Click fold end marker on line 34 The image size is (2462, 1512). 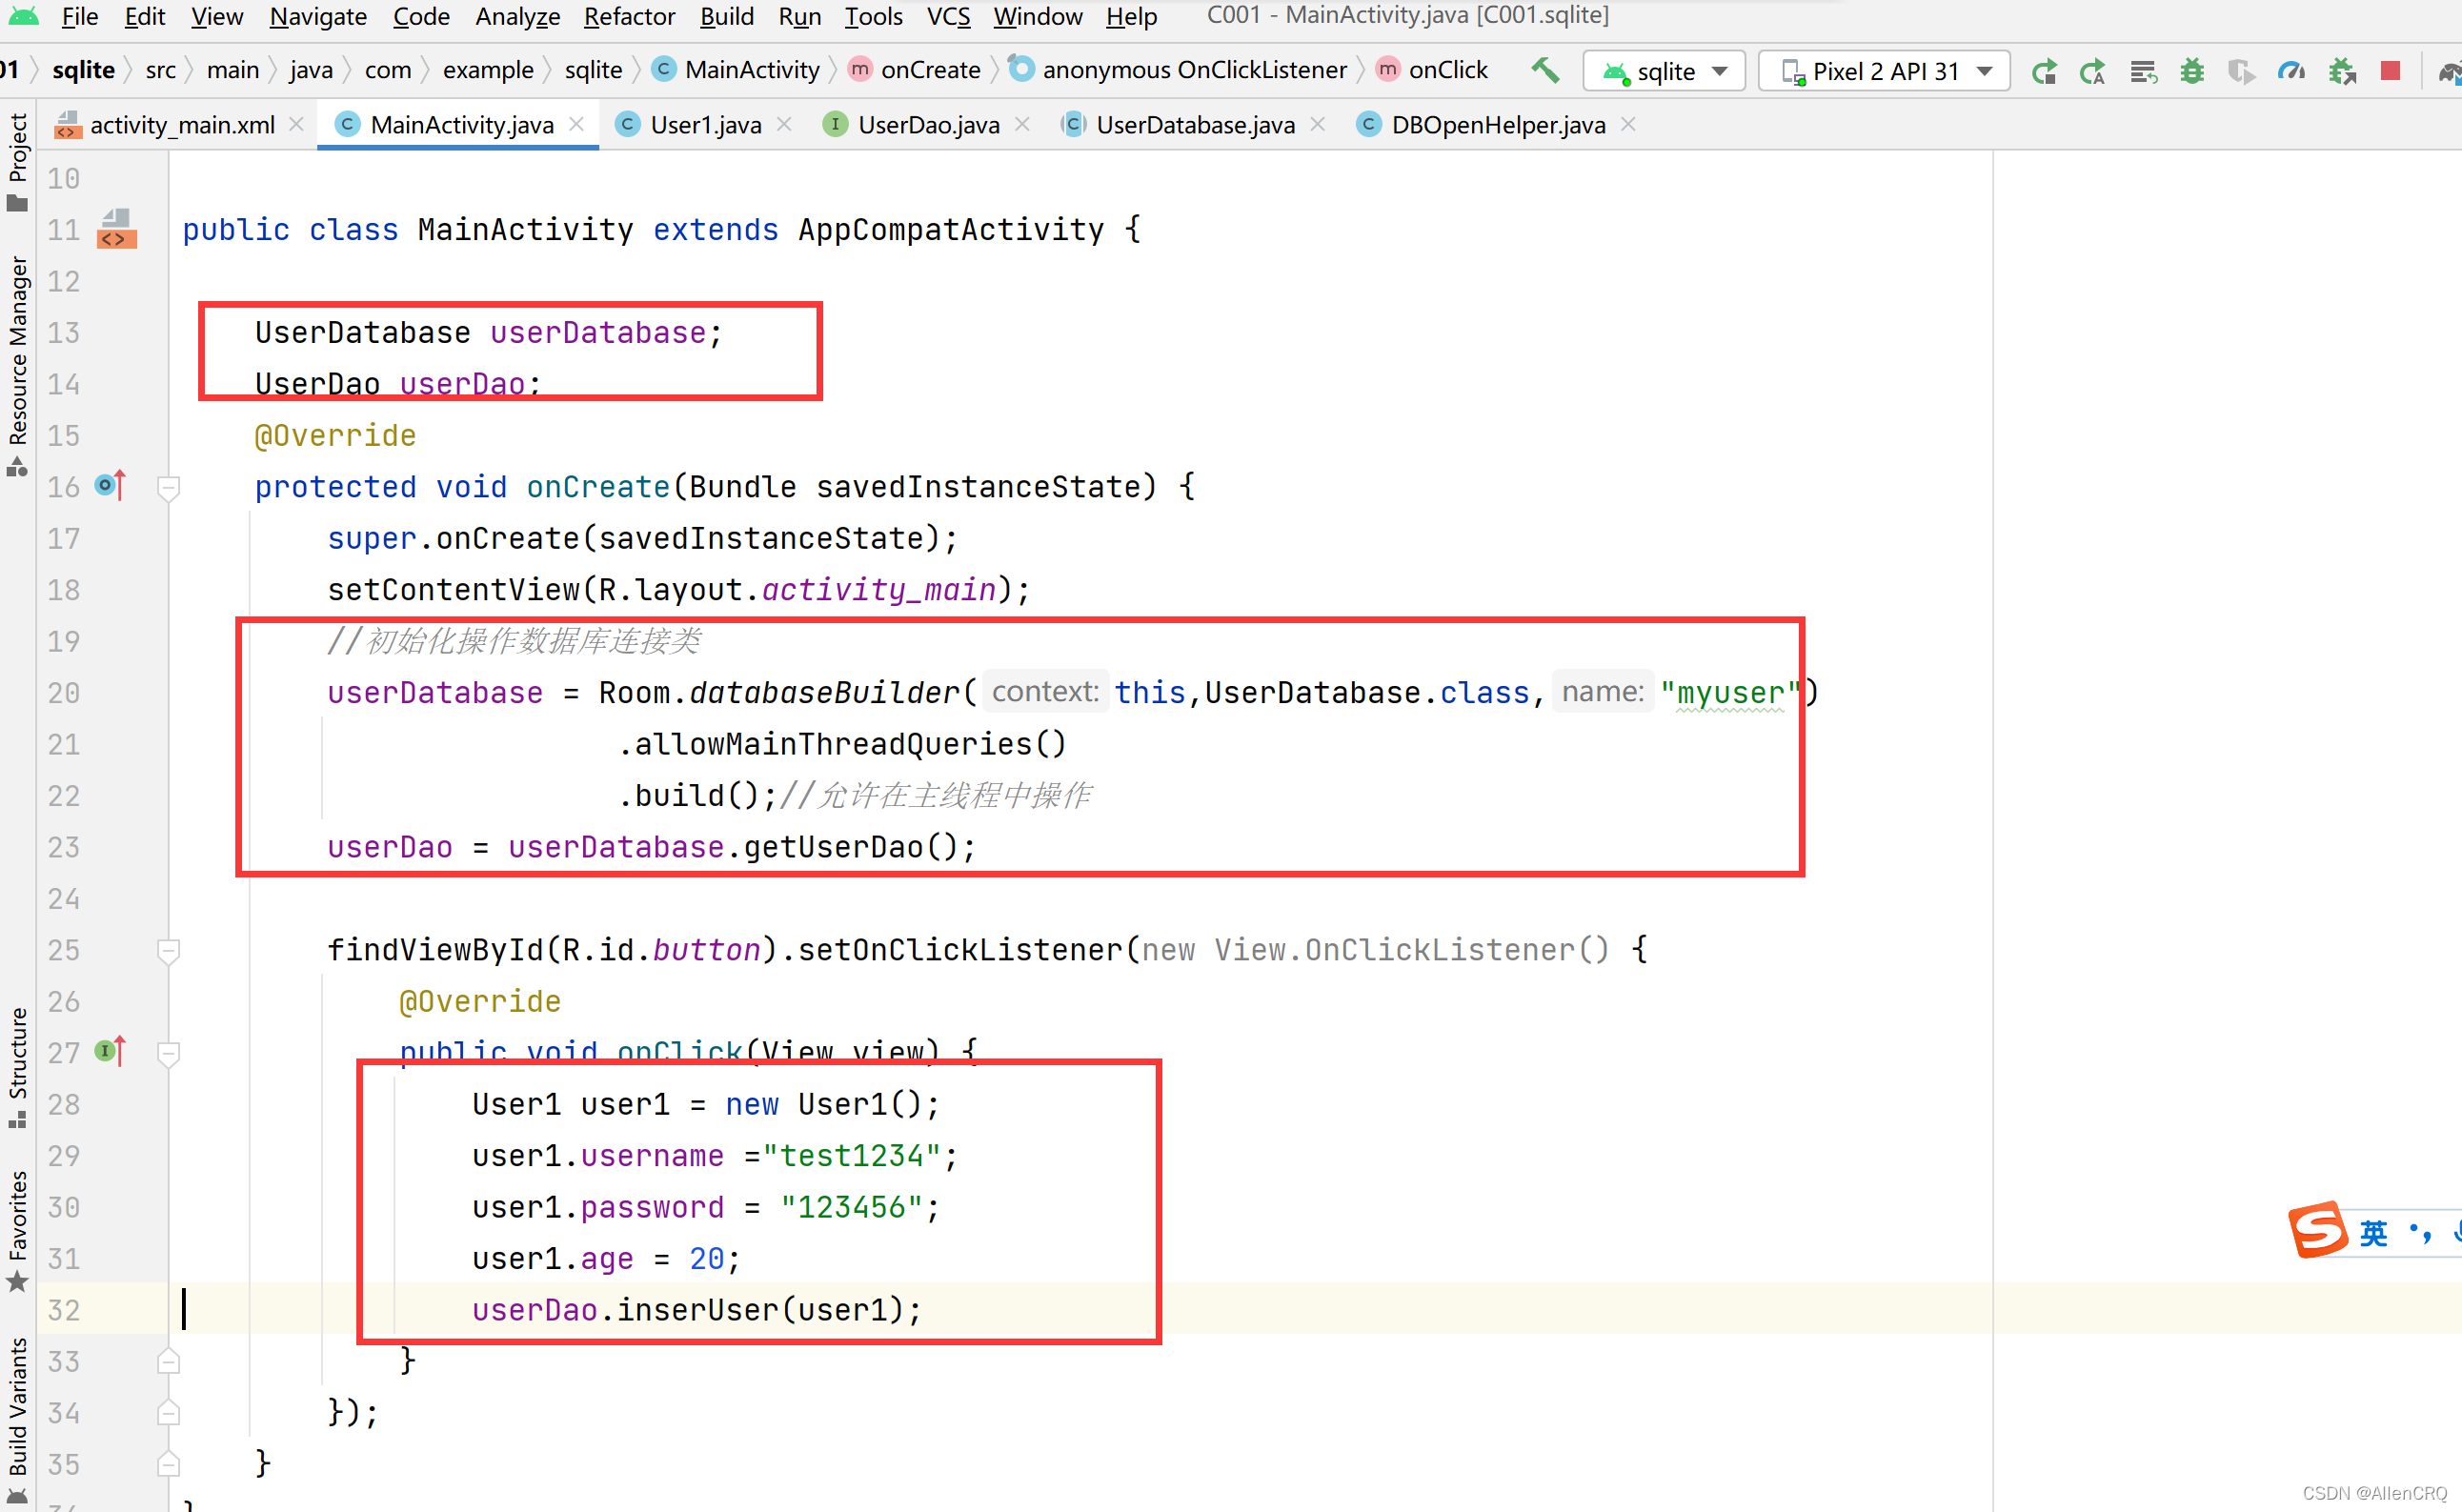[169, 1412]
